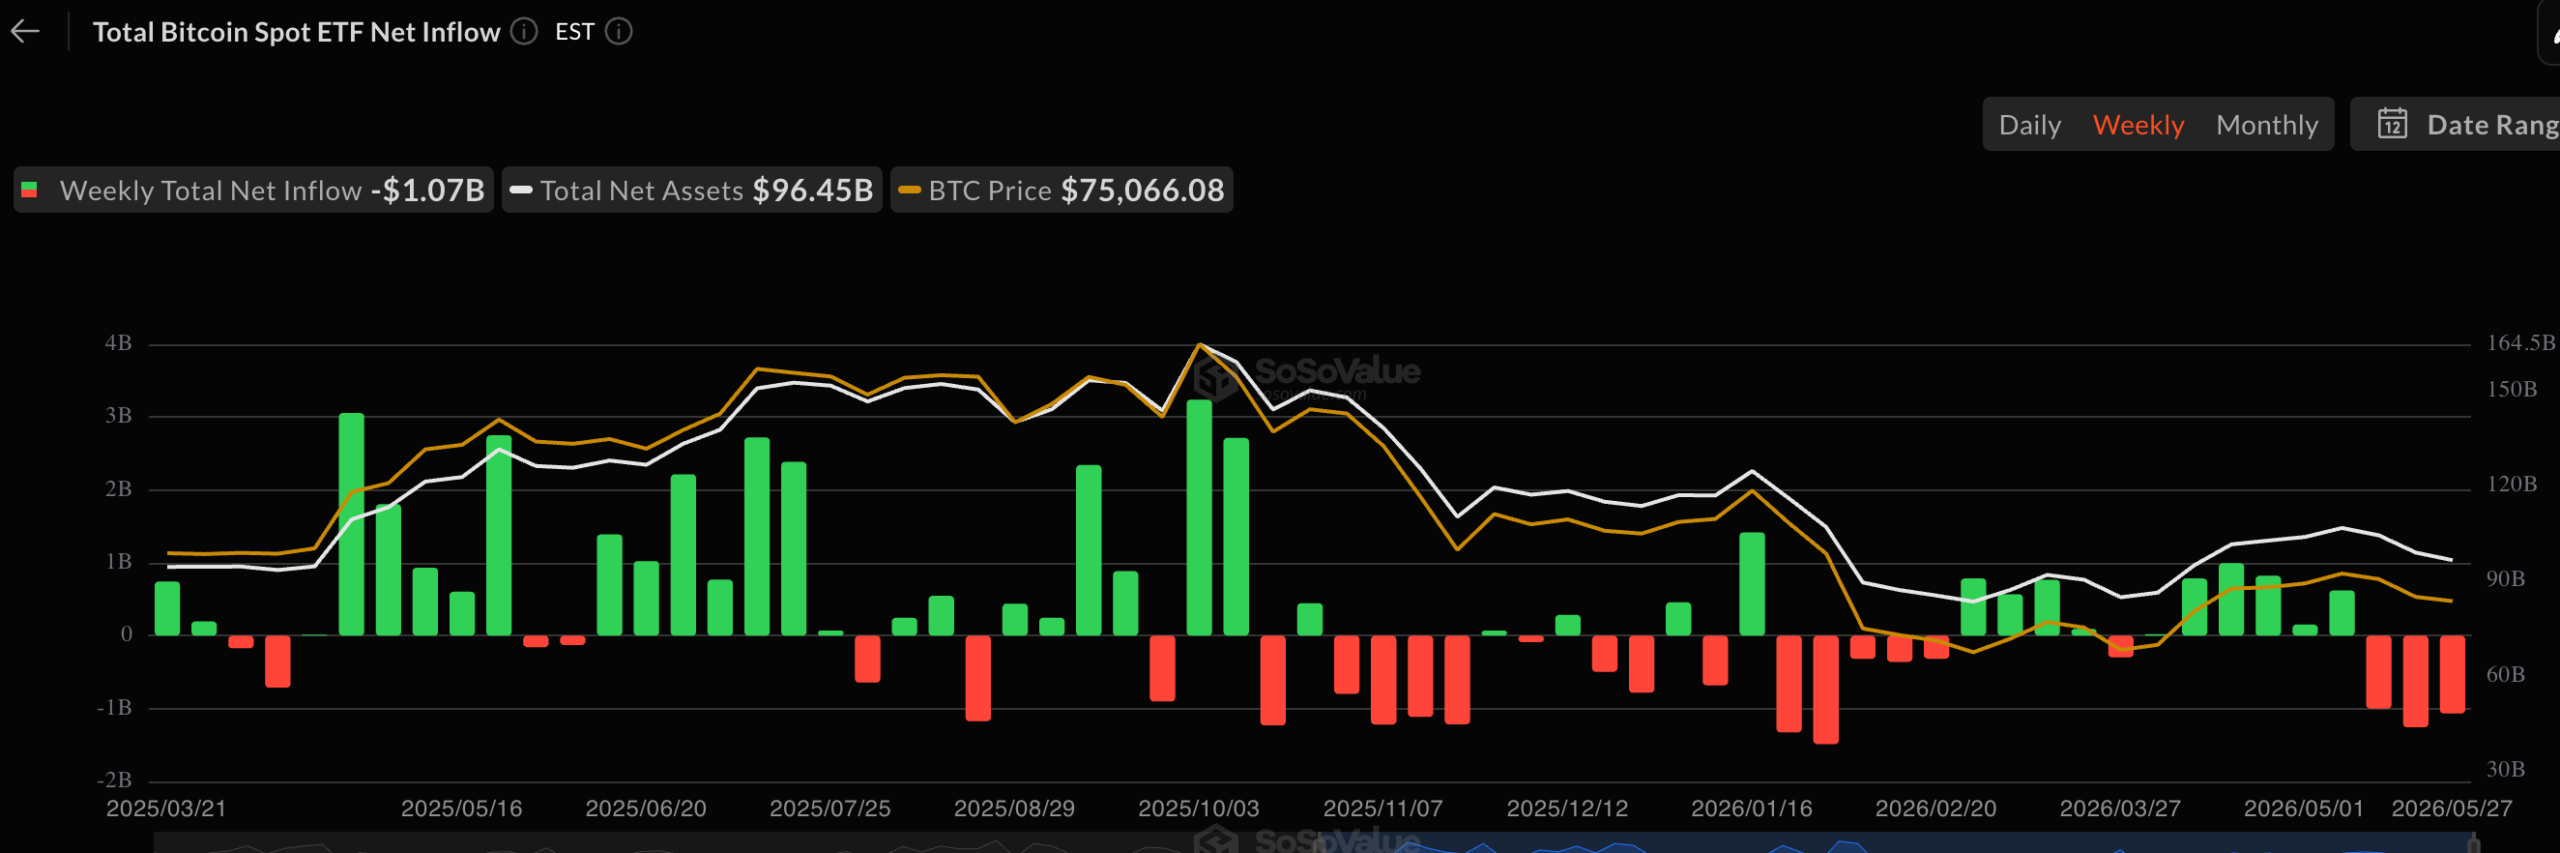The height and width of the screenshot is (853, 2560).
Task: Click the 2025/03/21 x-axis date label
Action: [x=166, y=808]
